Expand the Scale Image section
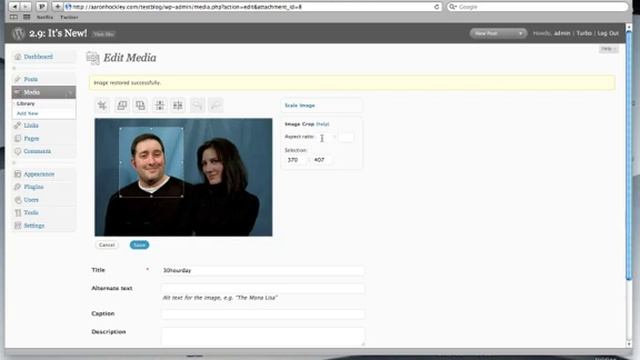Image resolution: width=640 pixels, height=360 pixels. 300,105
